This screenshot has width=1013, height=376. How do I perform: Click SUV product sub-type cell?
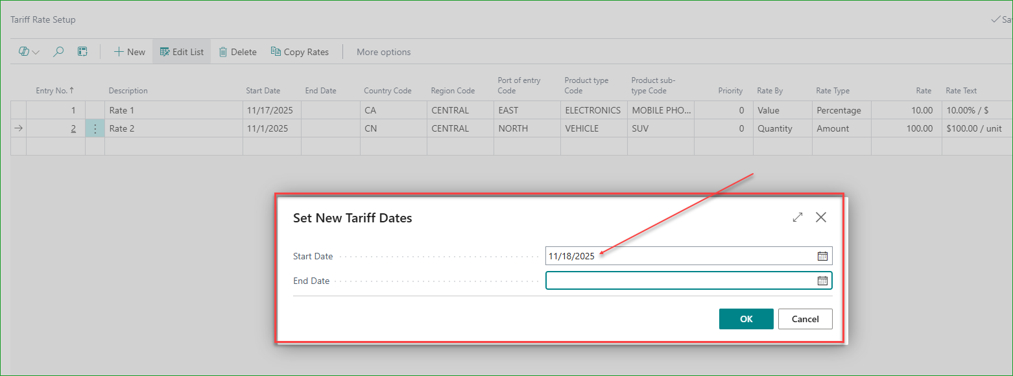pos(660,129)
